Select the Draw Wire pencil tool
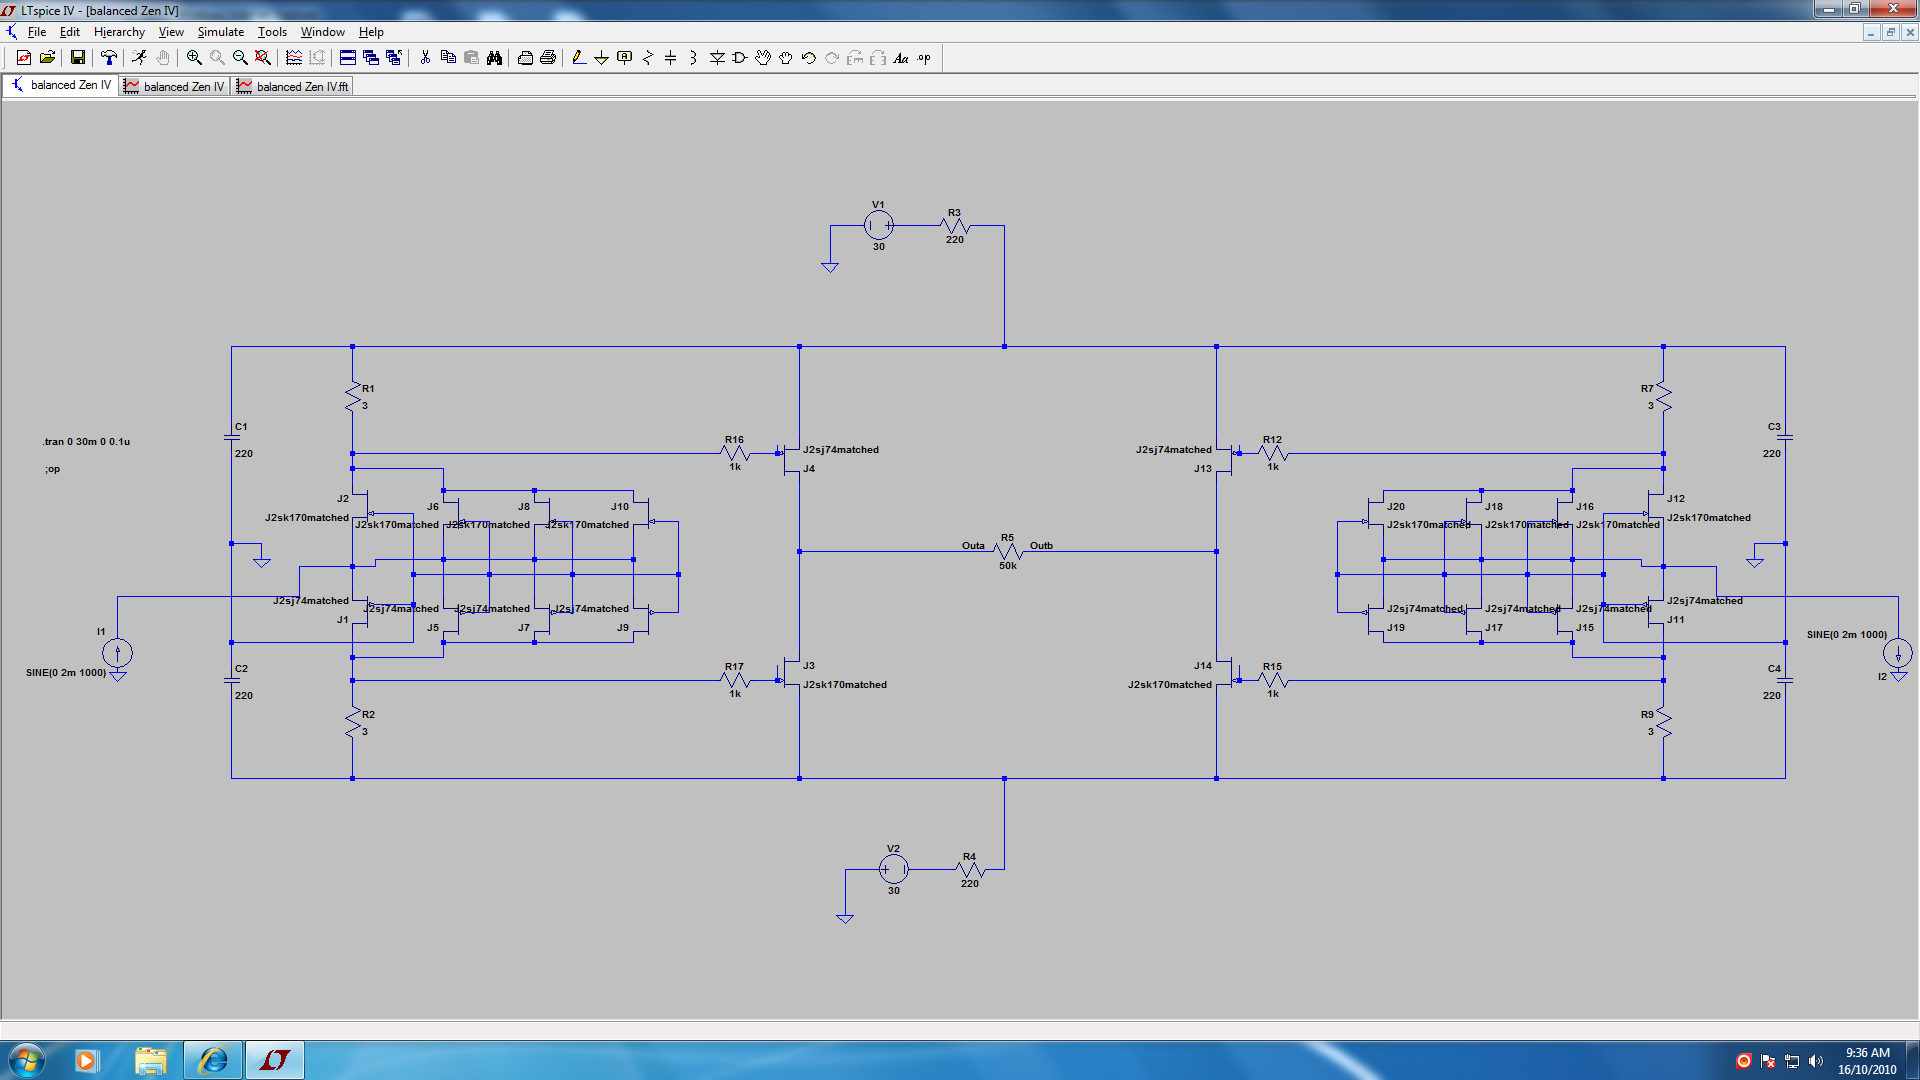This screenshot has height=1080, width=1920. (x=578, y=58)
